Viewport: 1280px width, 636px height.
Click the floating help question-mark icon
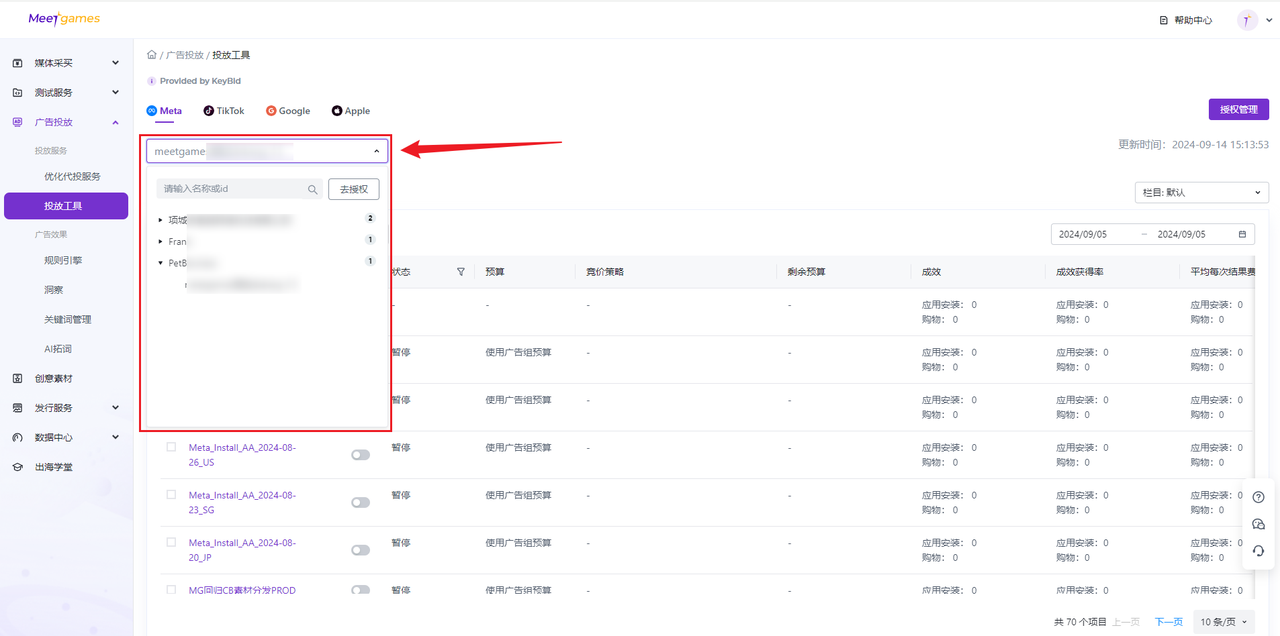[x=1258, y=497]
